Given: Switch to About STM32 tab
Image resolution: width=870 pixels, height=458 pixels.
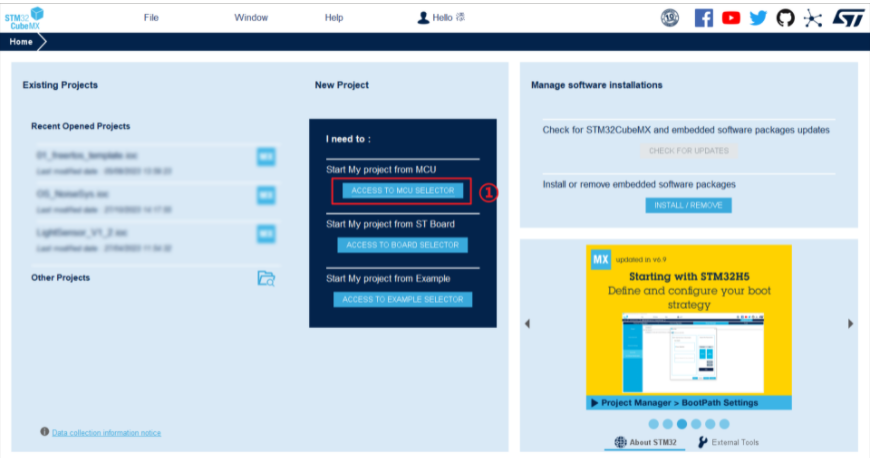Looking at the screenshot, I should [x=645, y=442].
